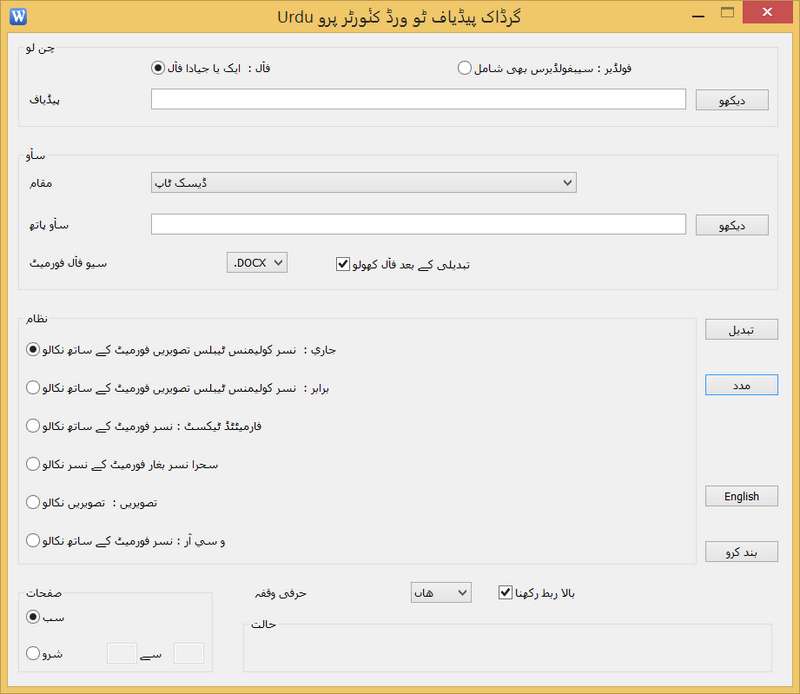The height and width of the screenshot is (694, 800).
Task: Select the folder with subfolders radio option
Action: coord(464,68)
